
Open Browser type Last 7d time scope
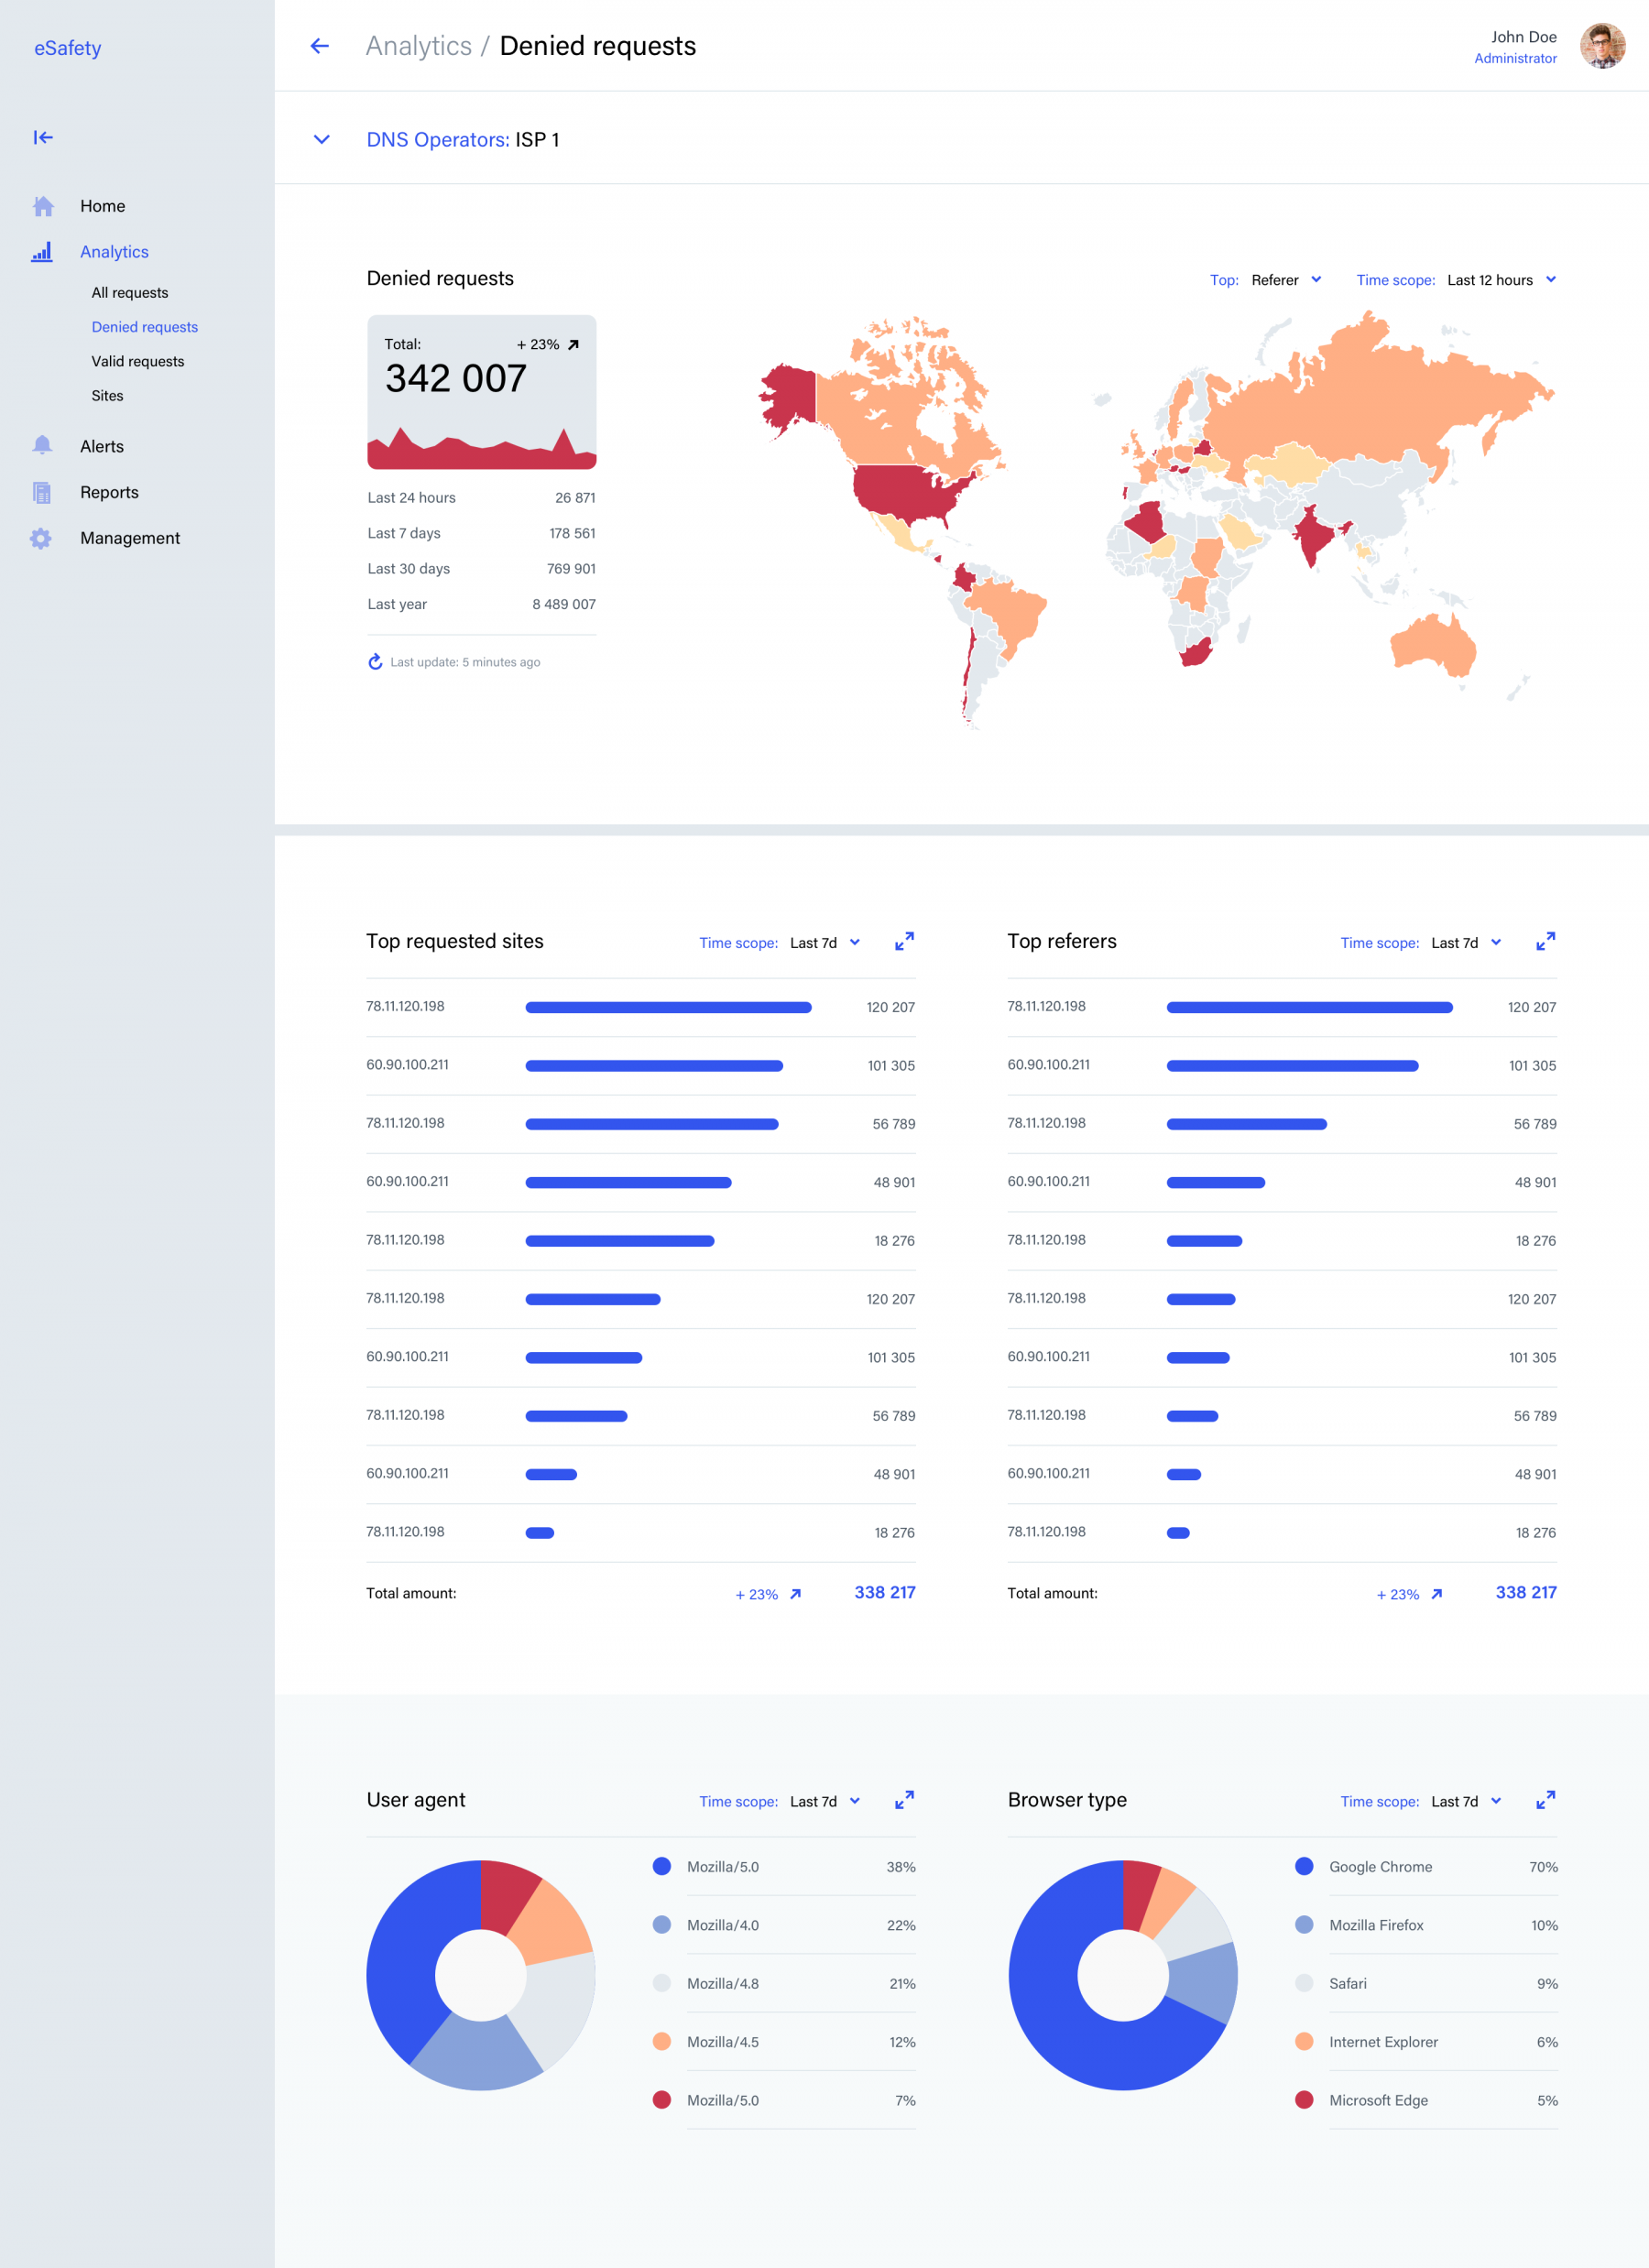click(x=1465, y=1801)
